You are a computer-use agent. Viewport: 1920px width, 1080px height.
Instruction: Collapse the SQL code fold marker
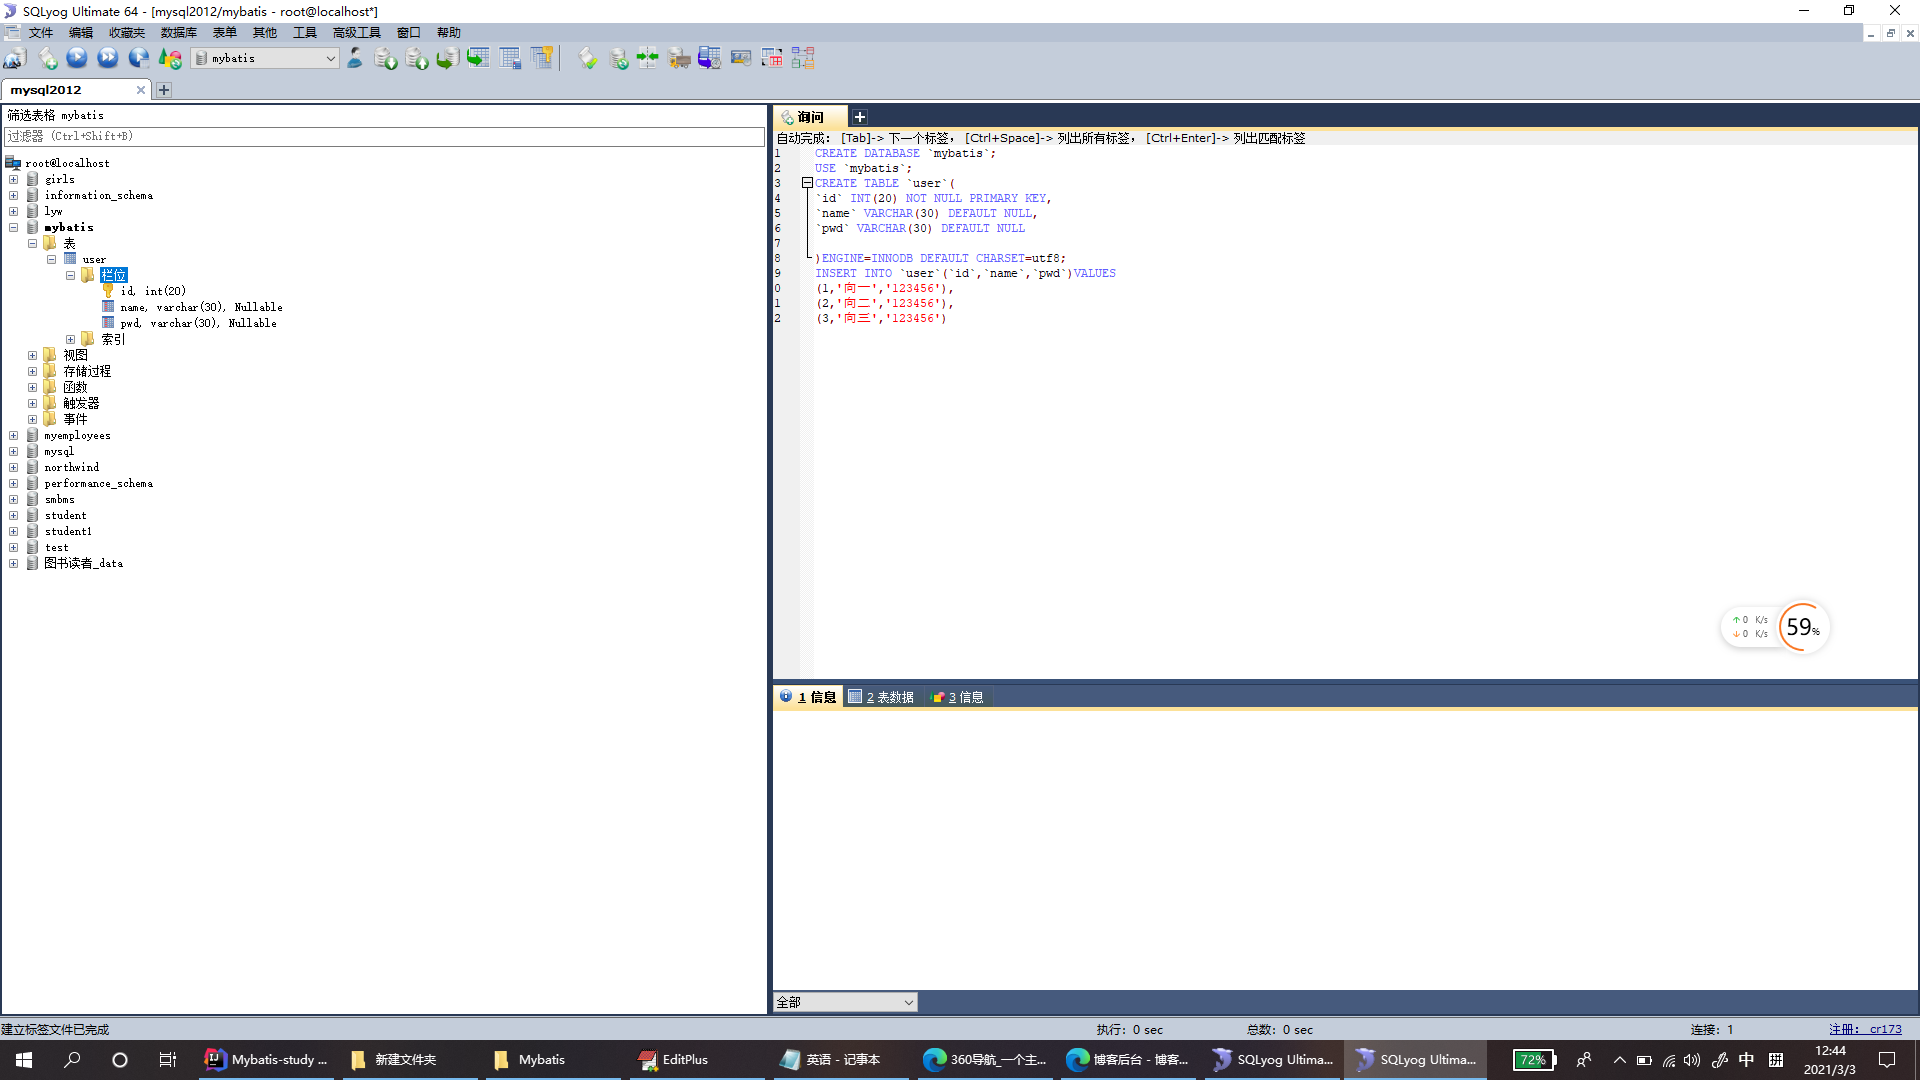[x=807, y=183]
